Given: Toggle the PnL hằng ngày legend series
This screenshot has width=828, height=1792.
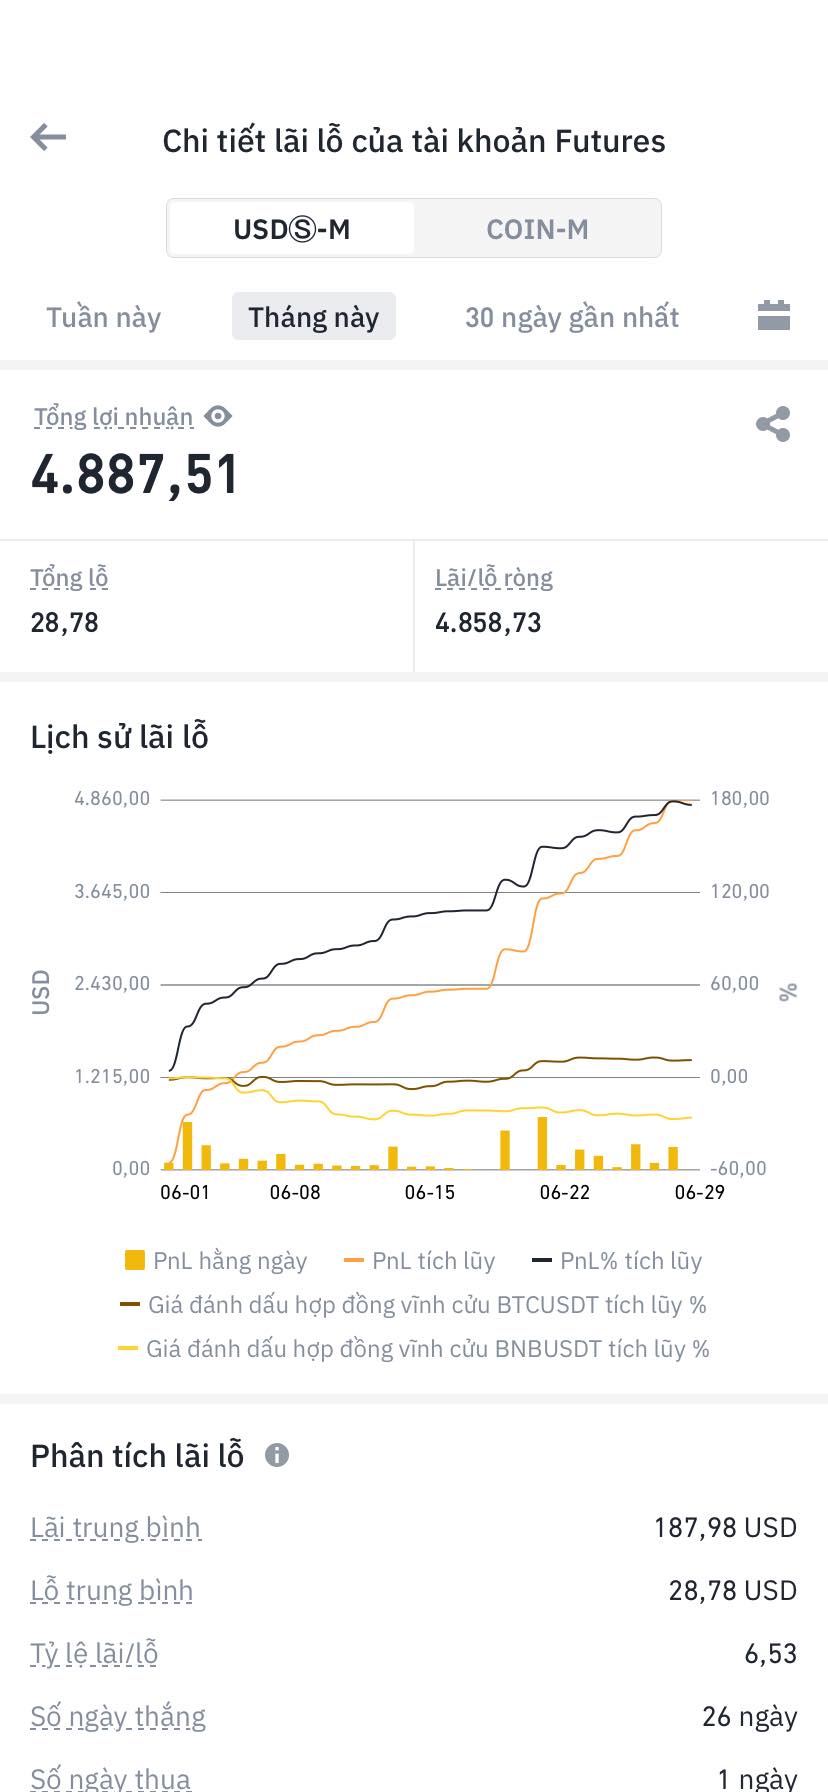Looking at the screenshot, I should (215, 1261).
